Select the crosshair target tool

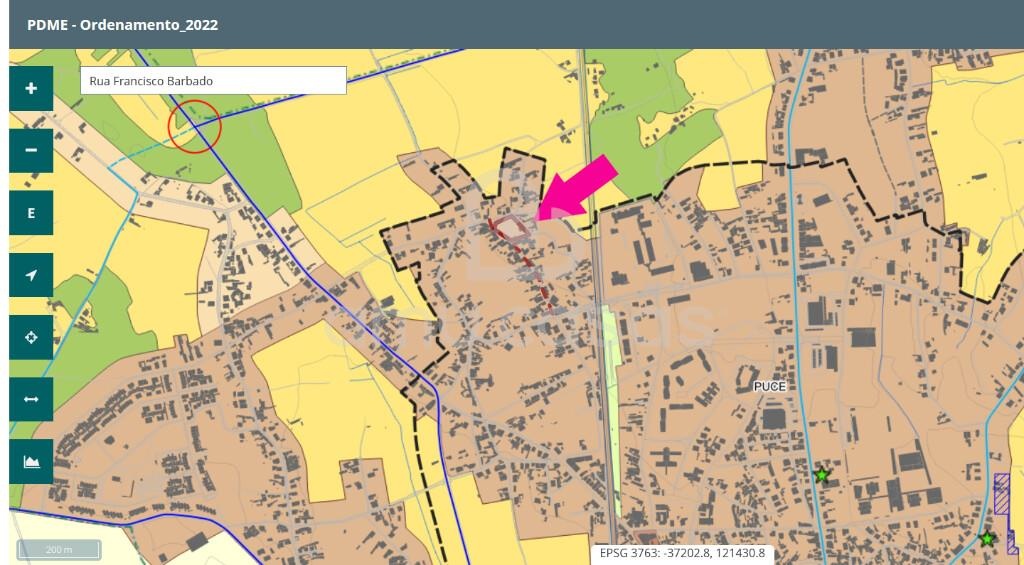(31, 337)
